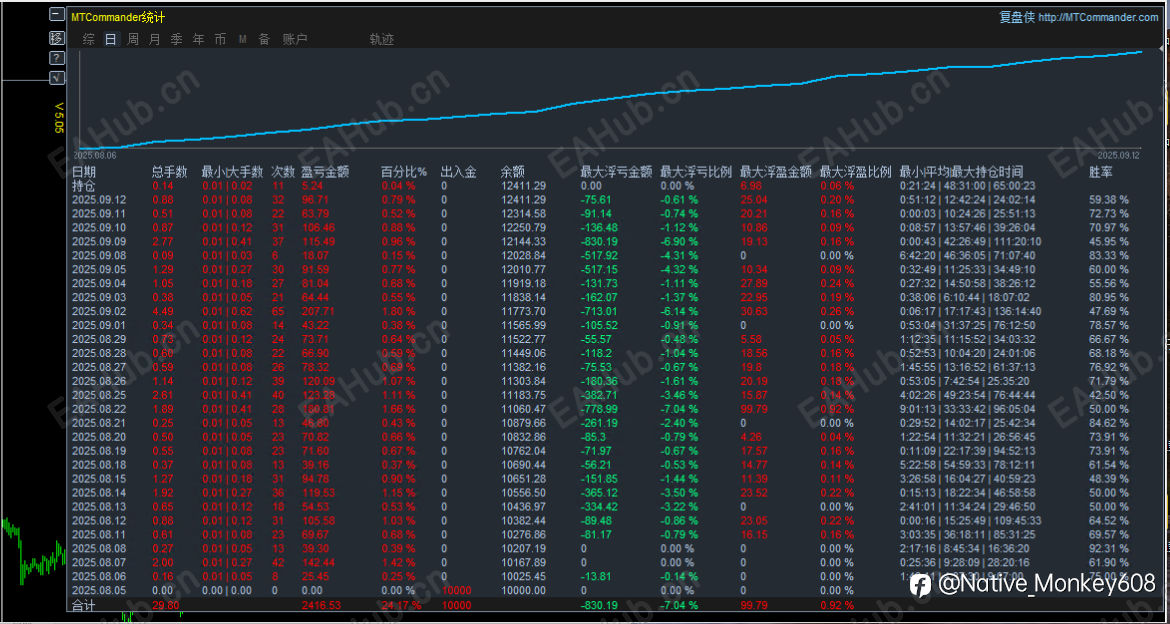Click the 百分比% column header
The image size is (1170, 624).
404,172
